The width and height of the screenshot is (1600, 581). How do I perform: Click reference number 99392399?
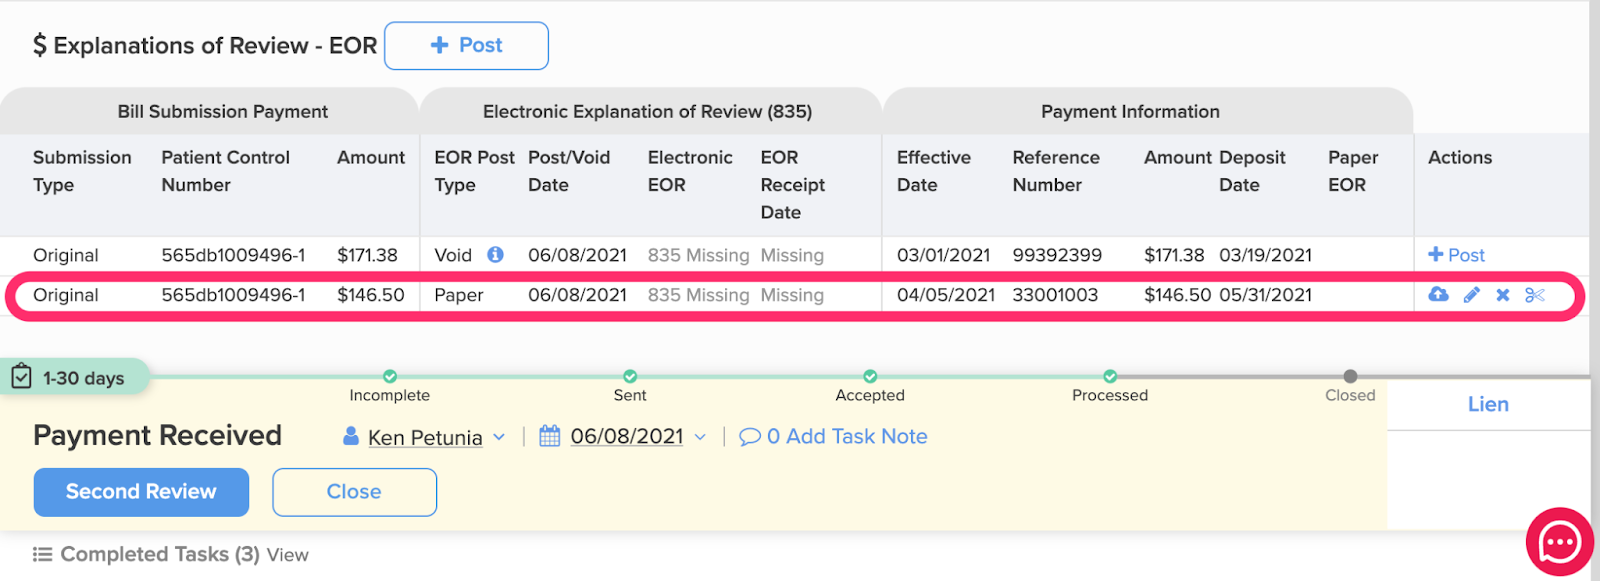click(x=1057, y=255)
